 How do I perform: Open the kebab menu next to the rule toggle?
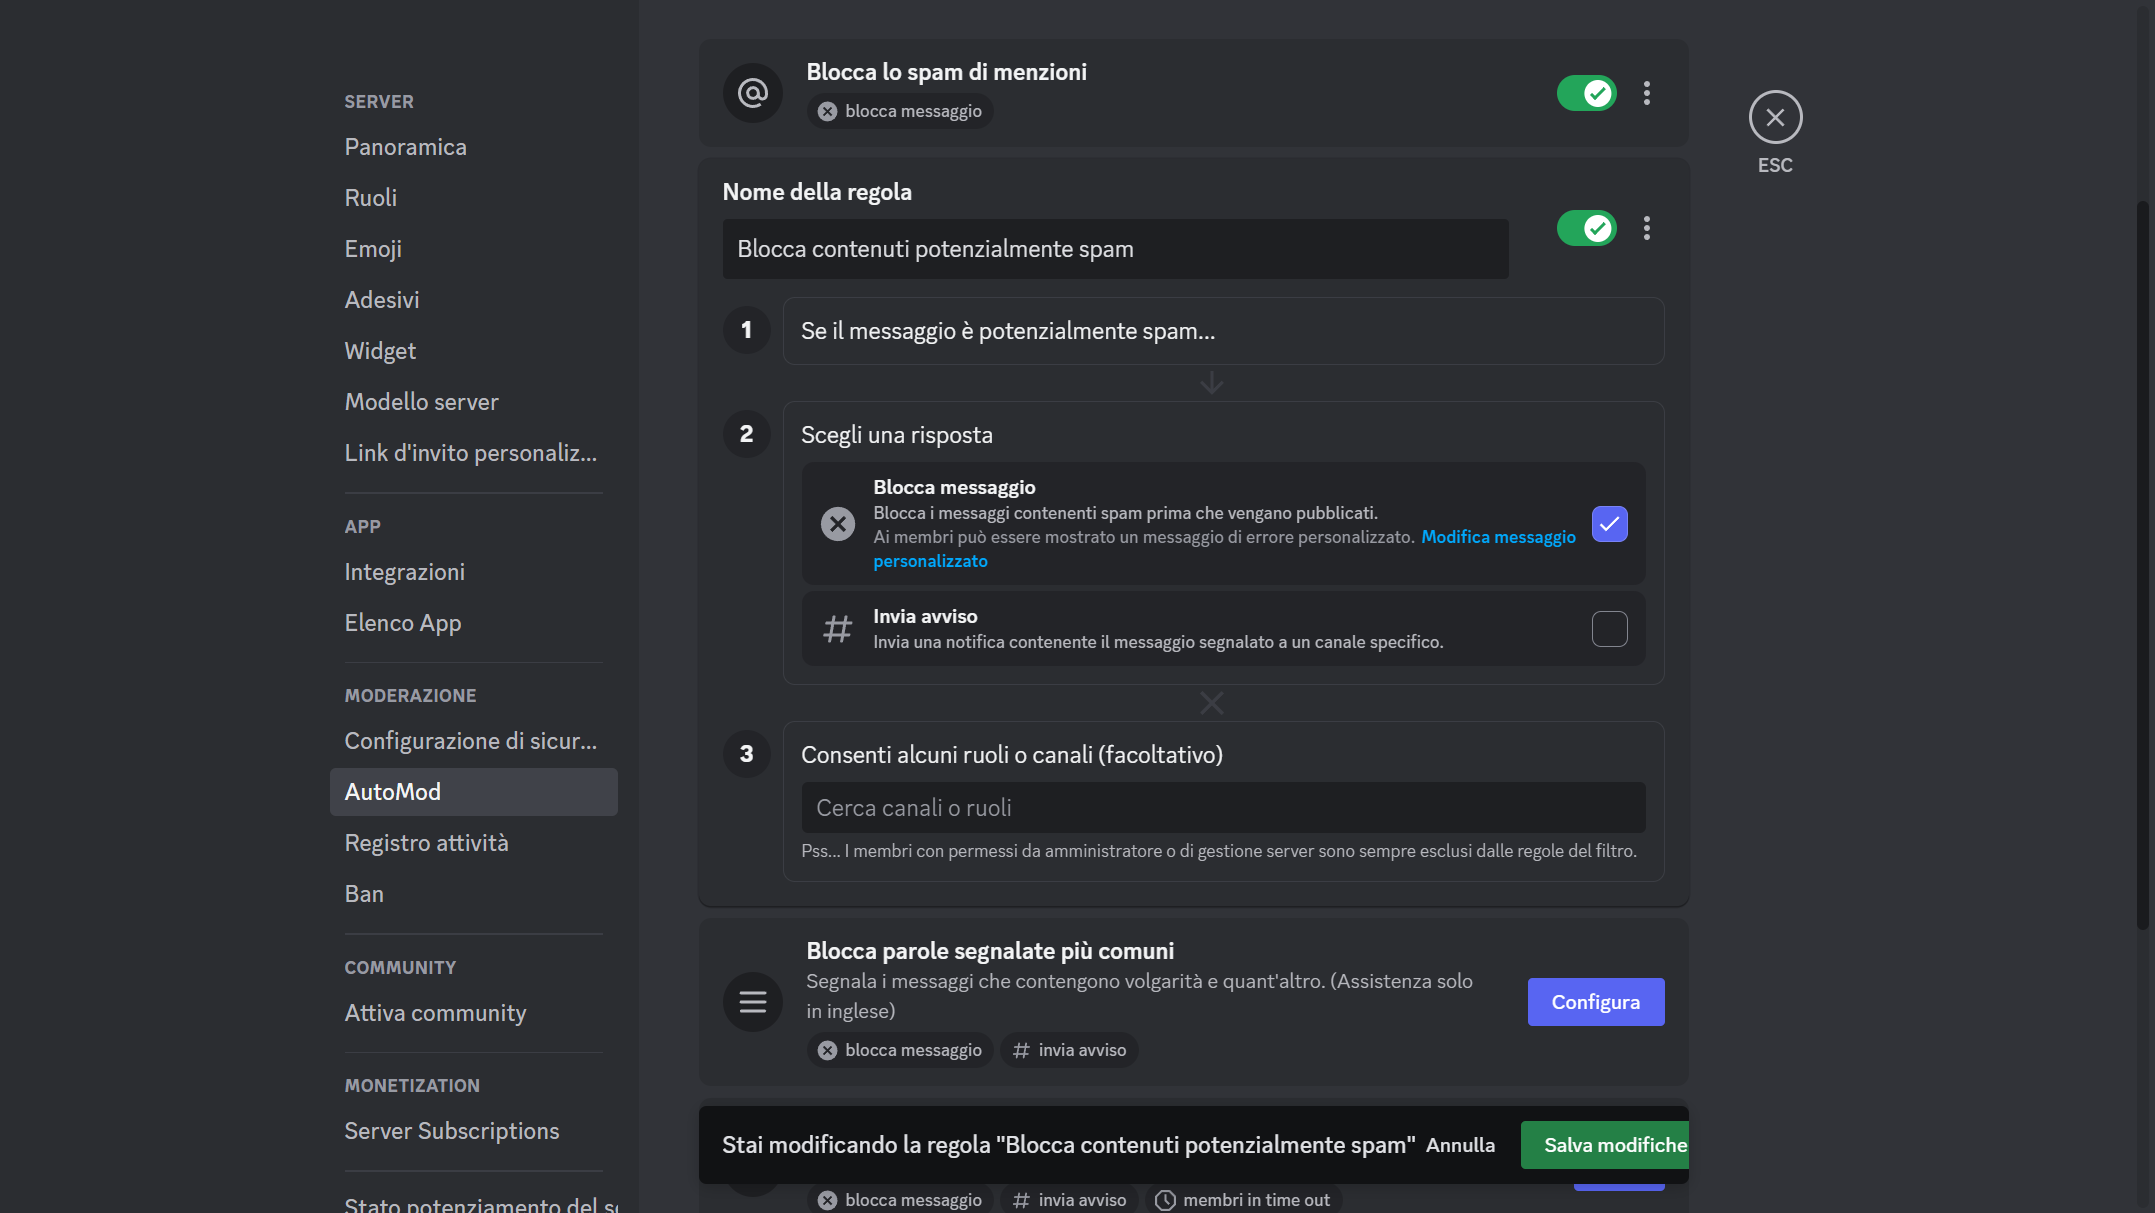1647,228
